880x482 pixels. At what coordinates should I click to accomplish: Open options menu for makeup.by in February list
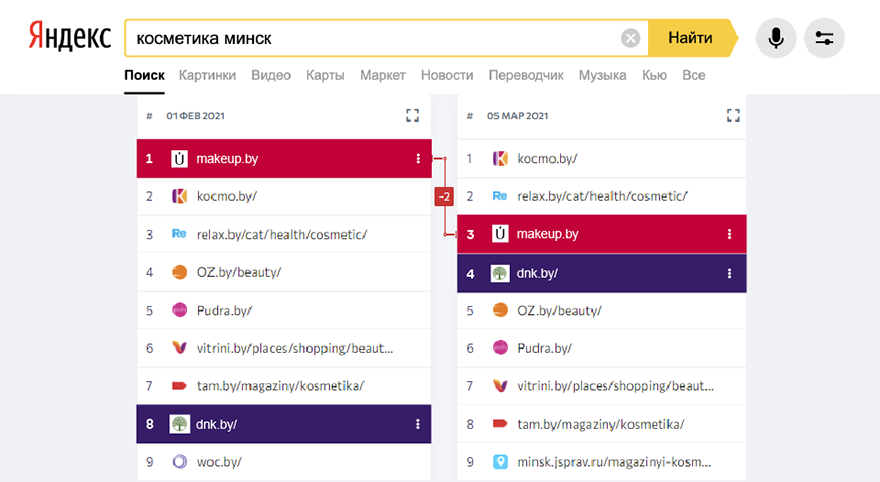[x=417, y=158]
